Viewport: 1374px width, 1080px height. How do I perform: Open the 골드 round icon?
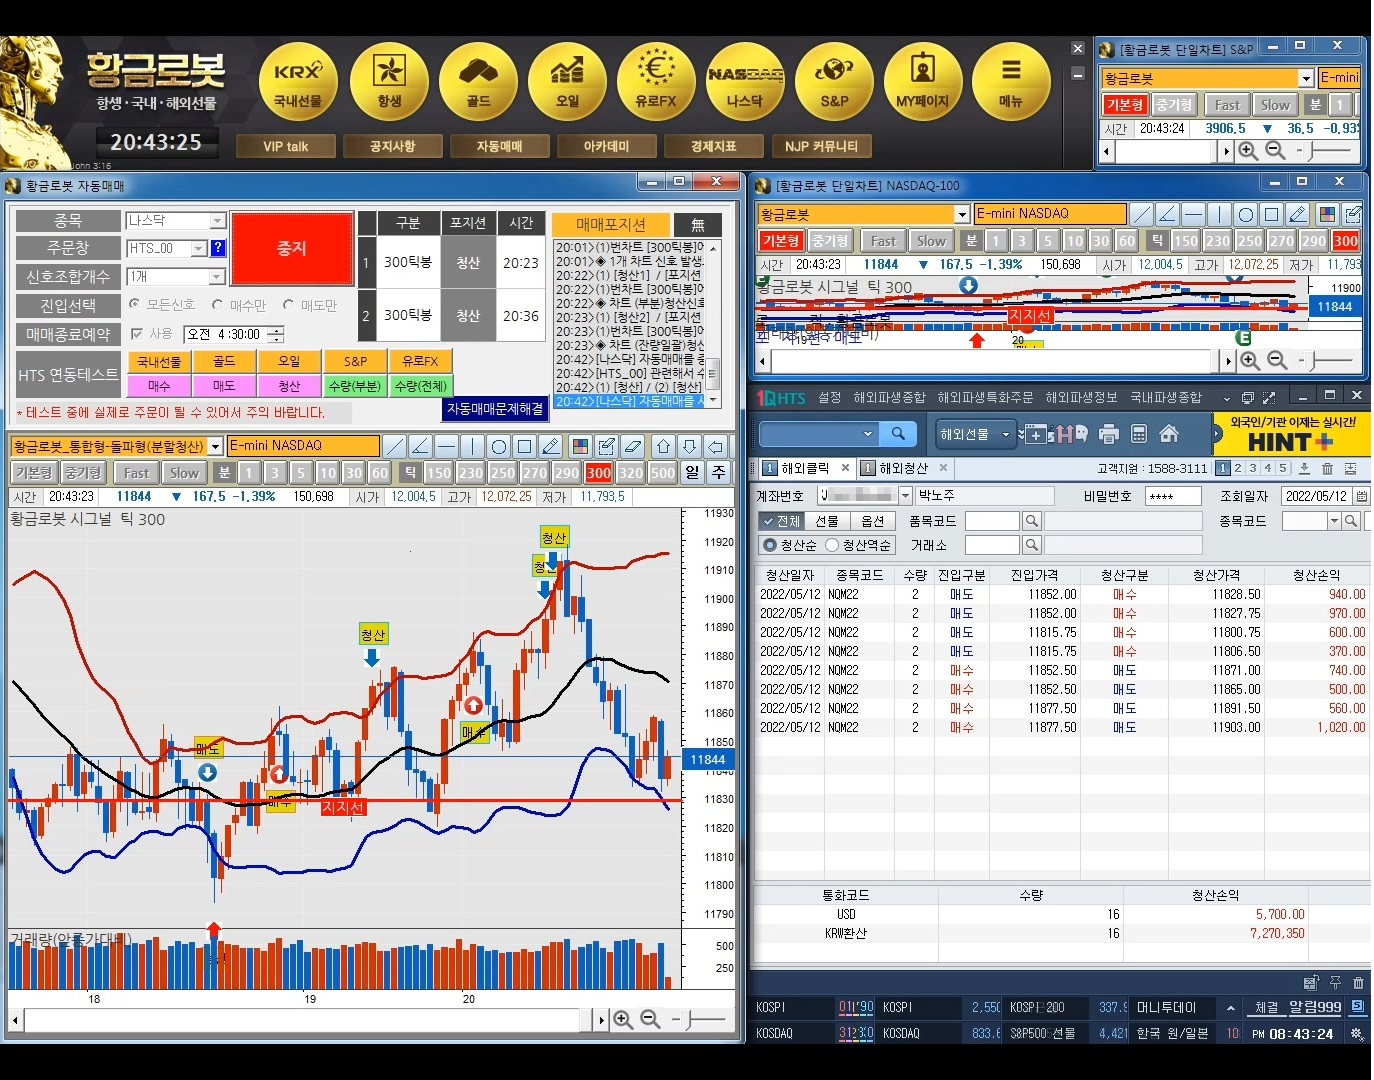point(478,83)
